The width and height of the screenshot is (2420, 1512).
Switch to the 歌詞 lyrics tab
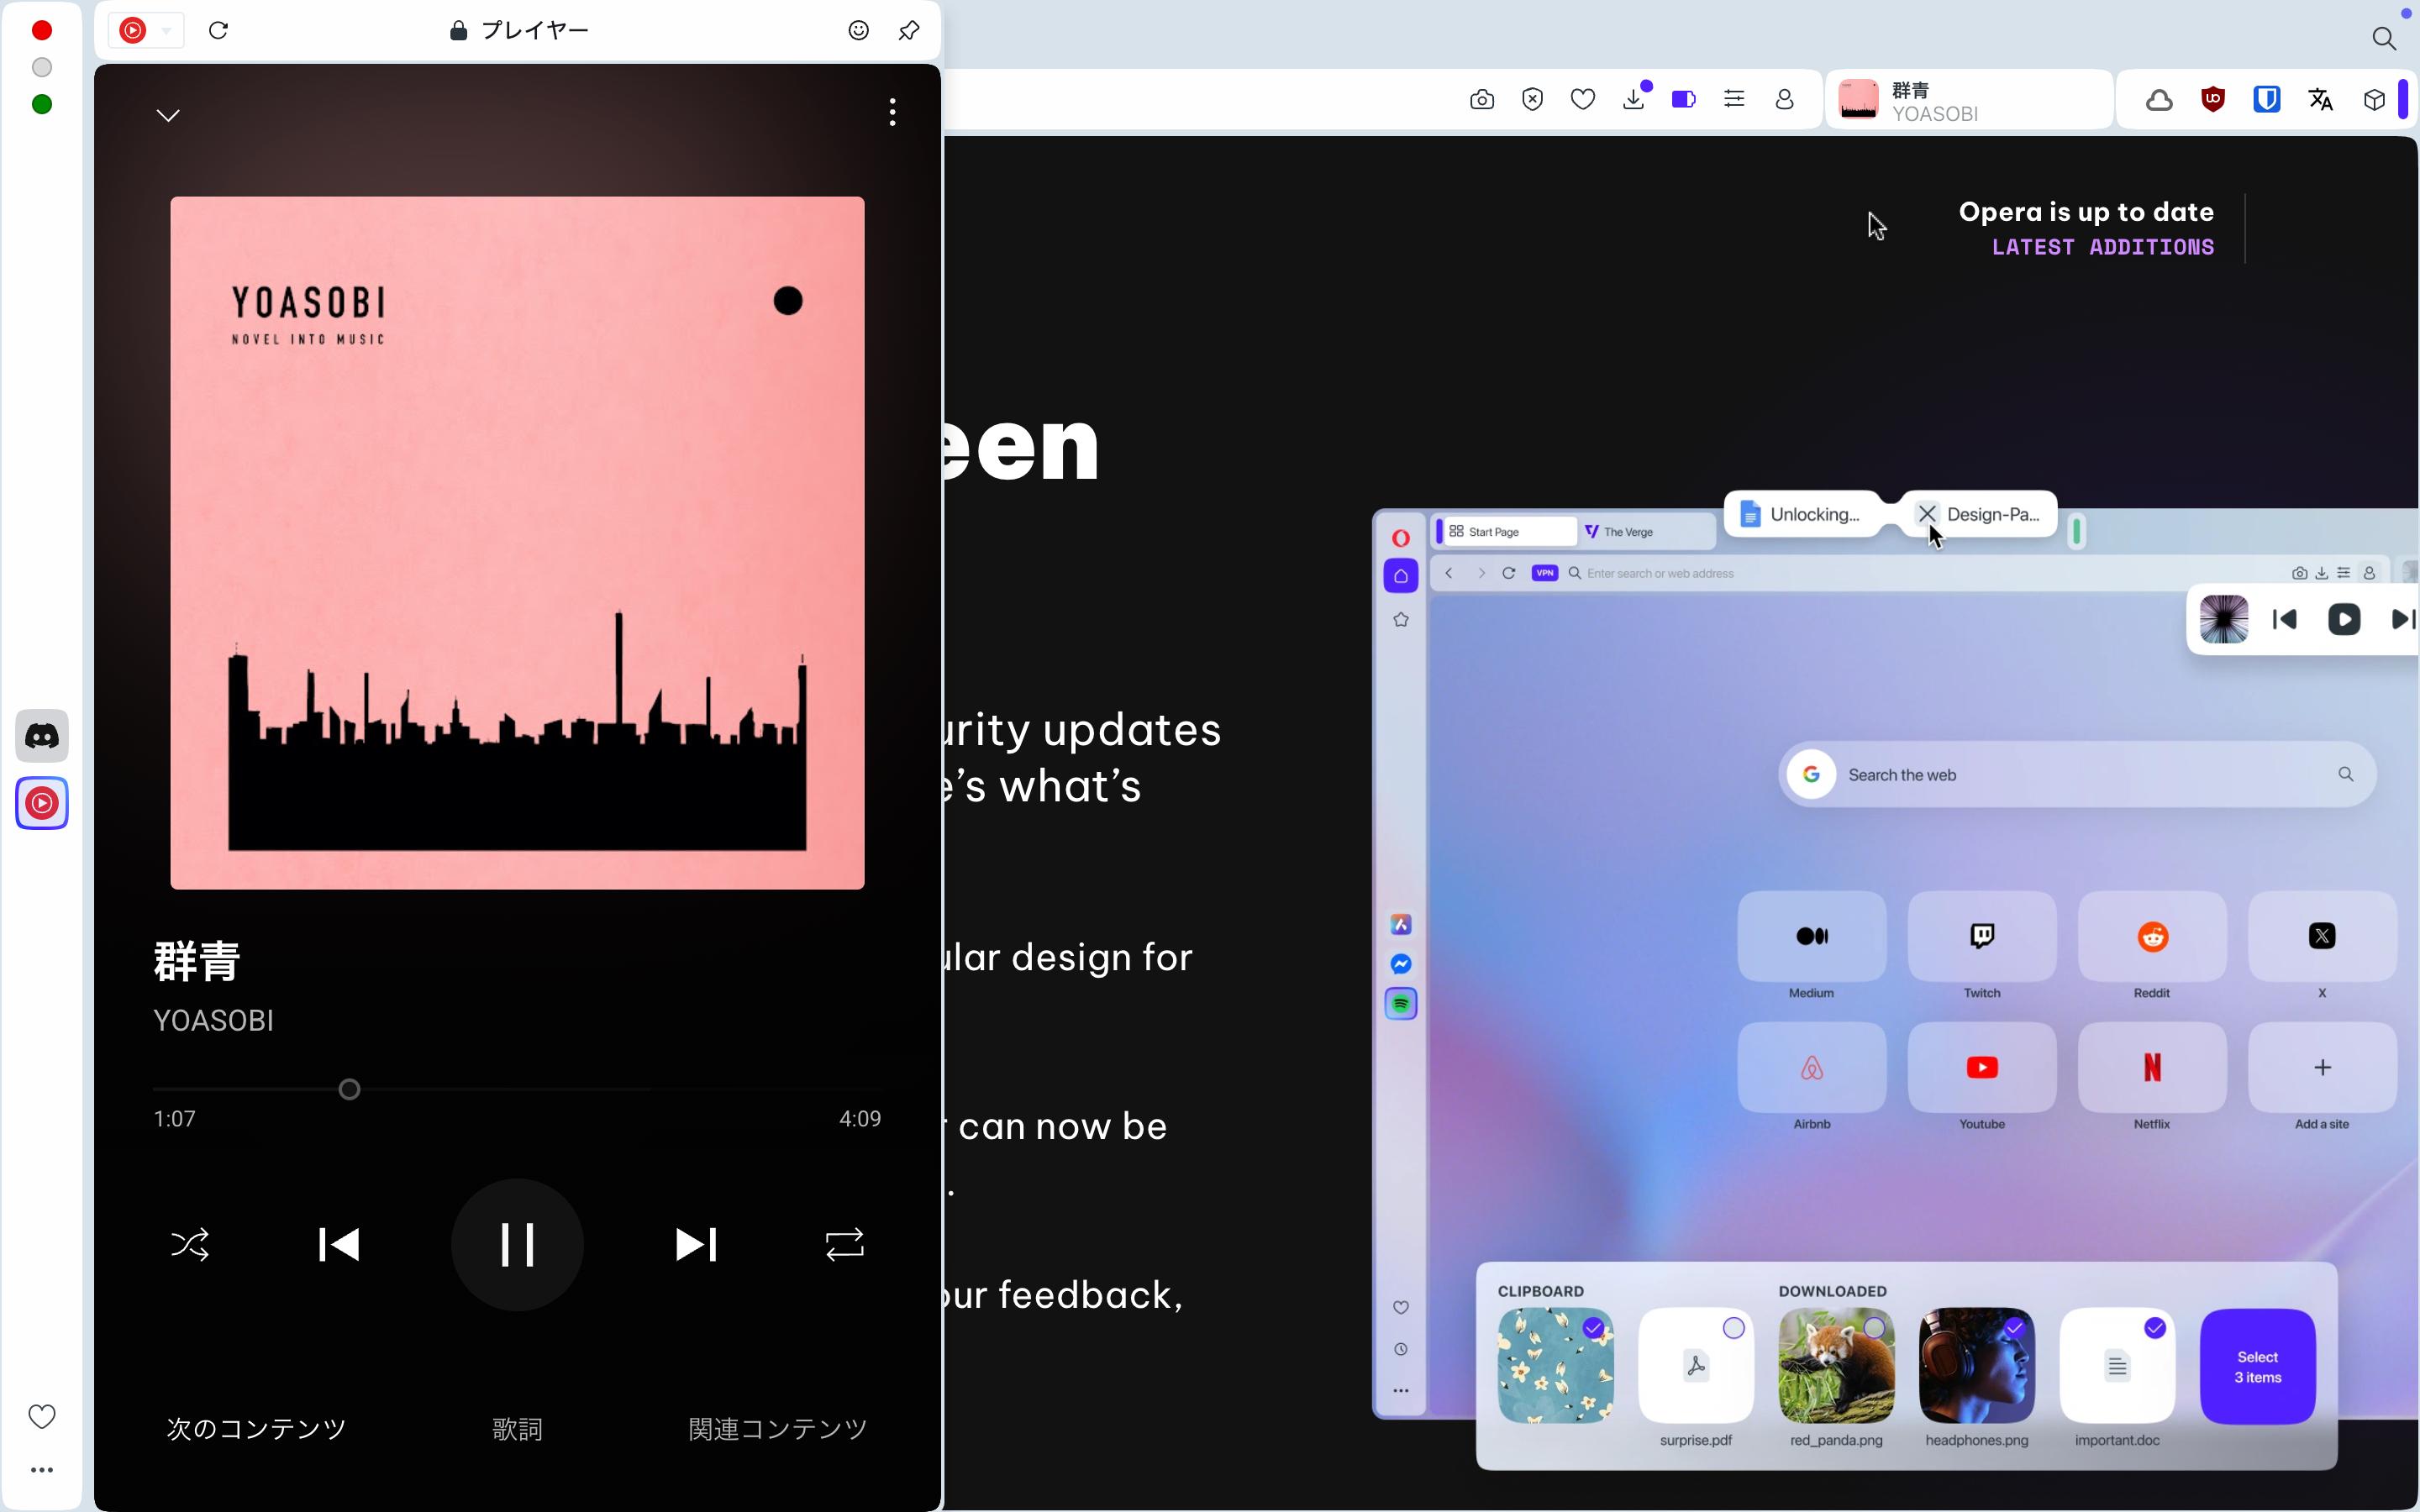coord(517,1428)
